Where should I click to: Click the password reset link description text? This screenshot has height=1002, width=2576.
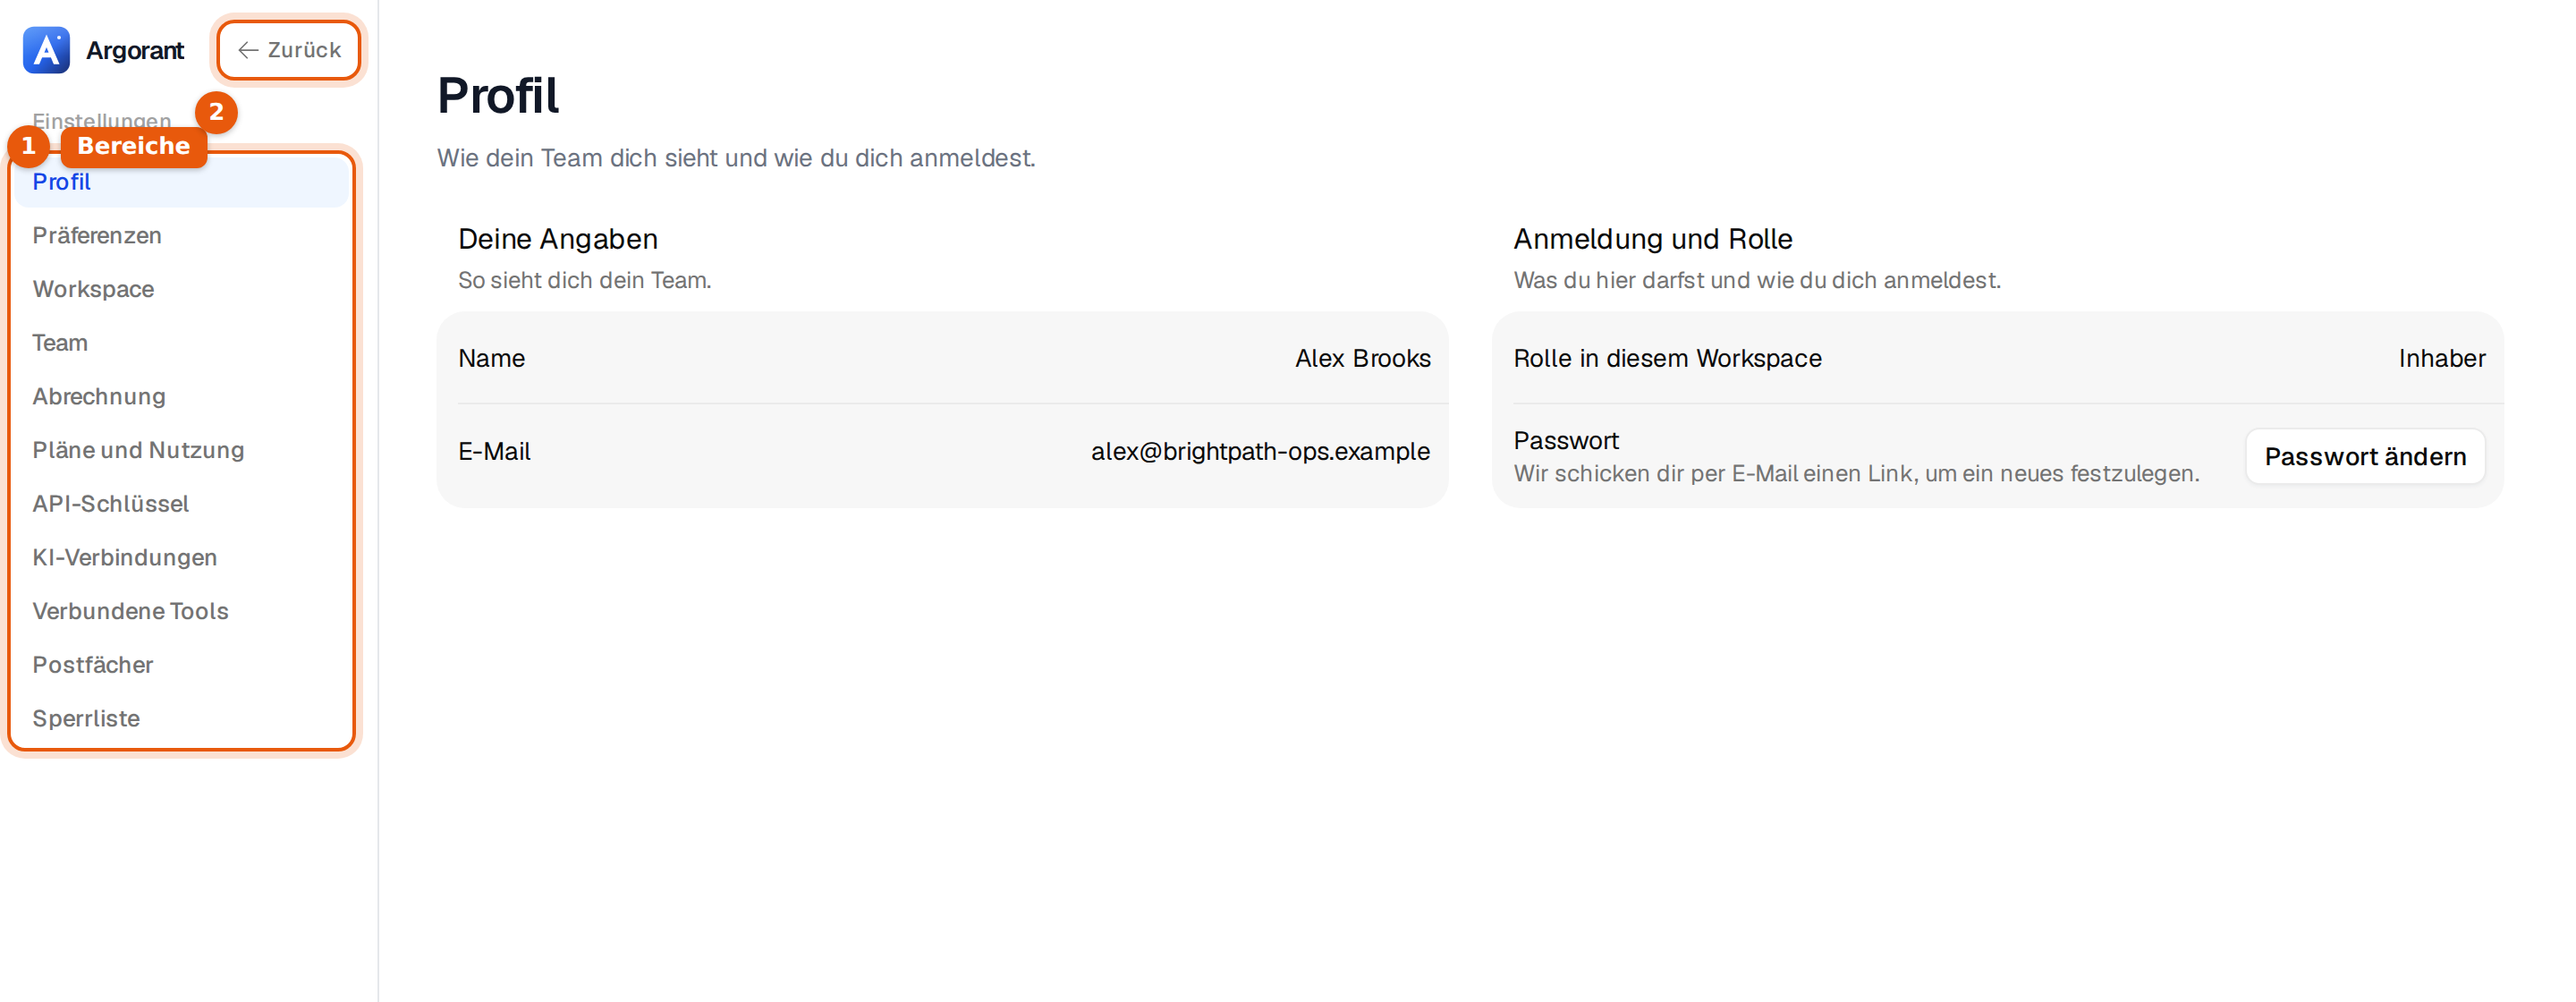tap(1856, 474)
